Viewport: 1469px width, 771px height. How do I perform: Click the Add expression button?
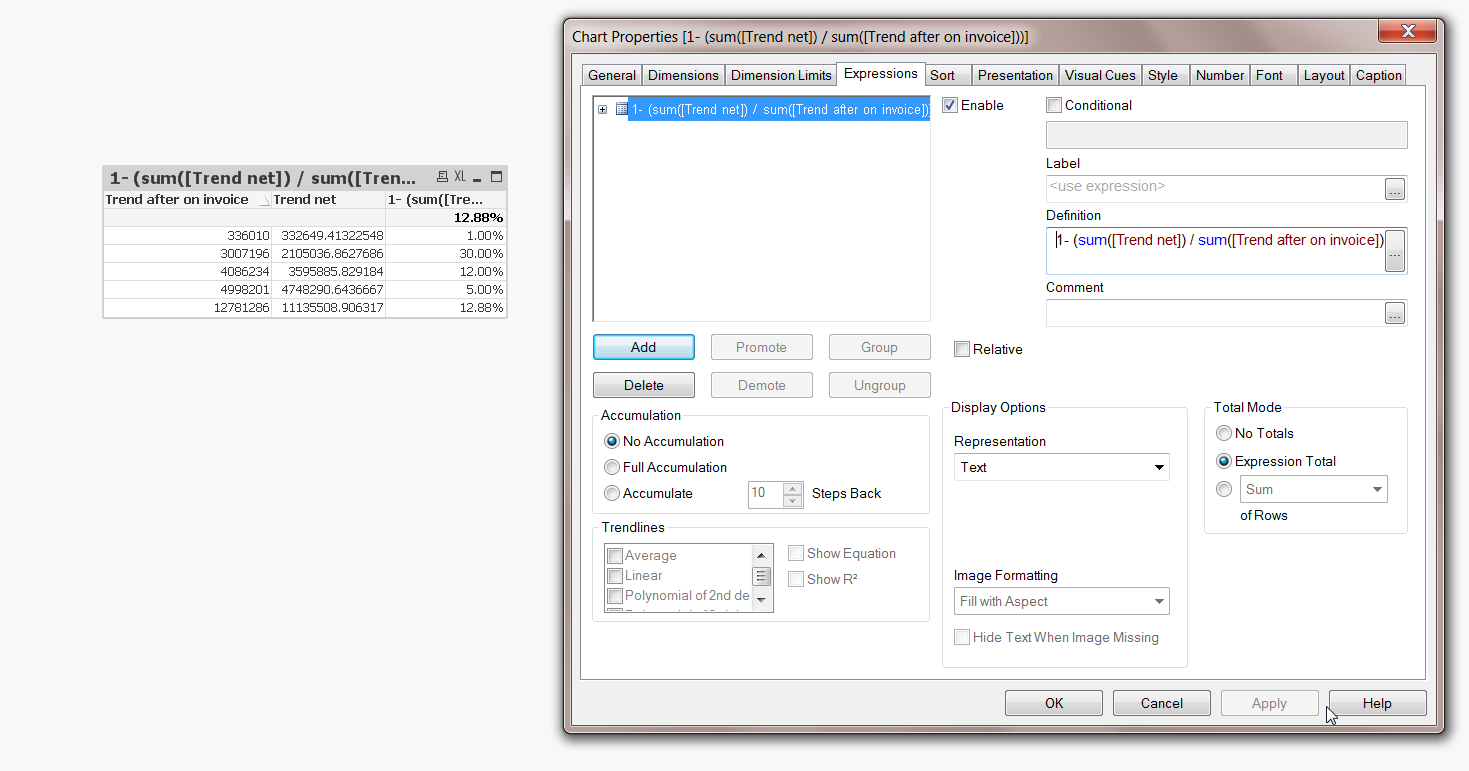tap(644, 347)
